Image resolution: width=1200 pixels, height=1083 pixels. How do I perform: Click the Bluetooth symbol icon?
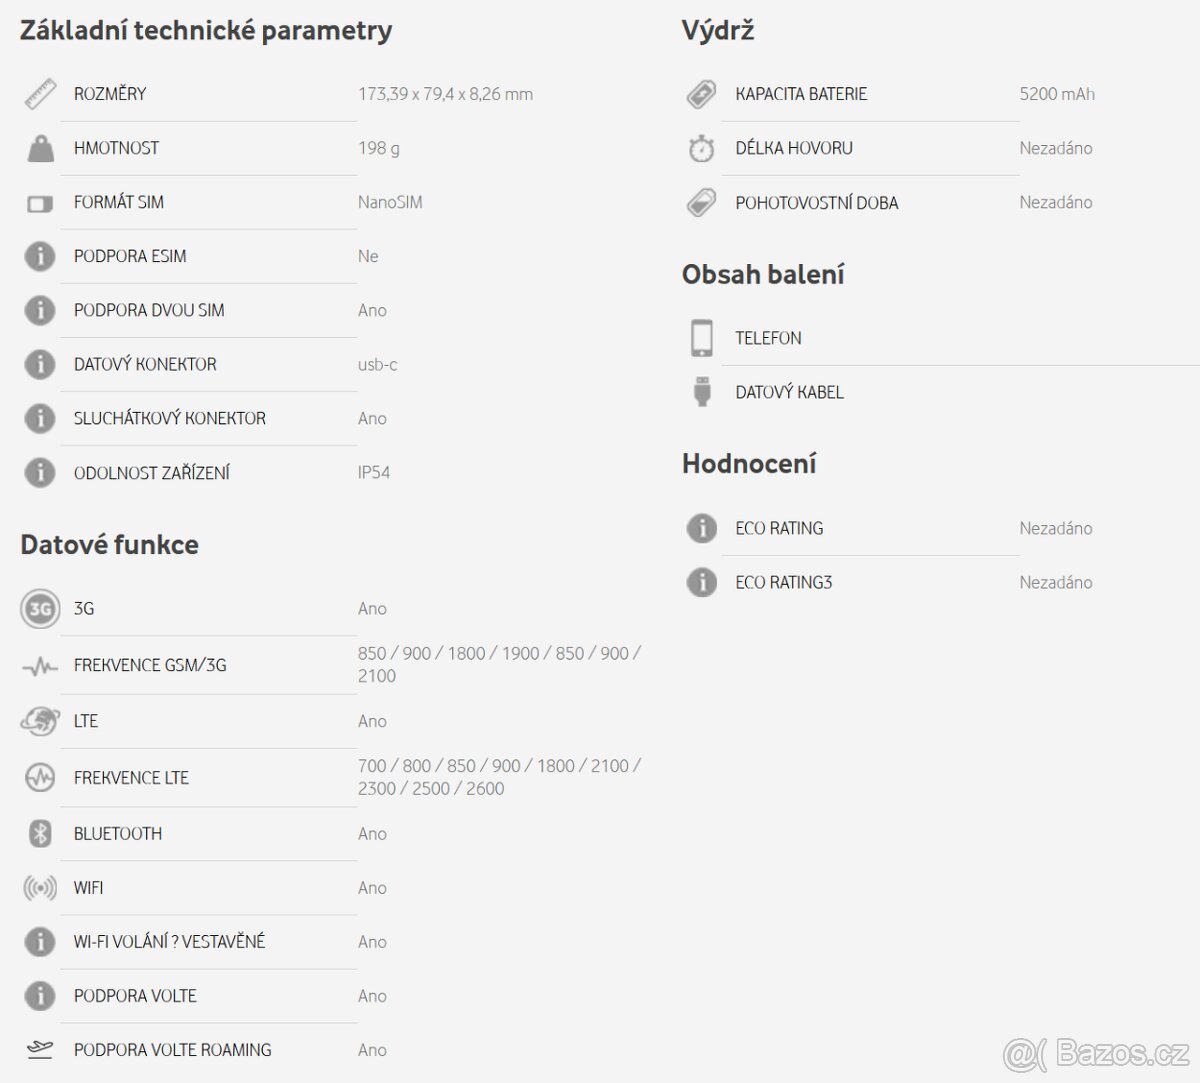click(40, 834)
